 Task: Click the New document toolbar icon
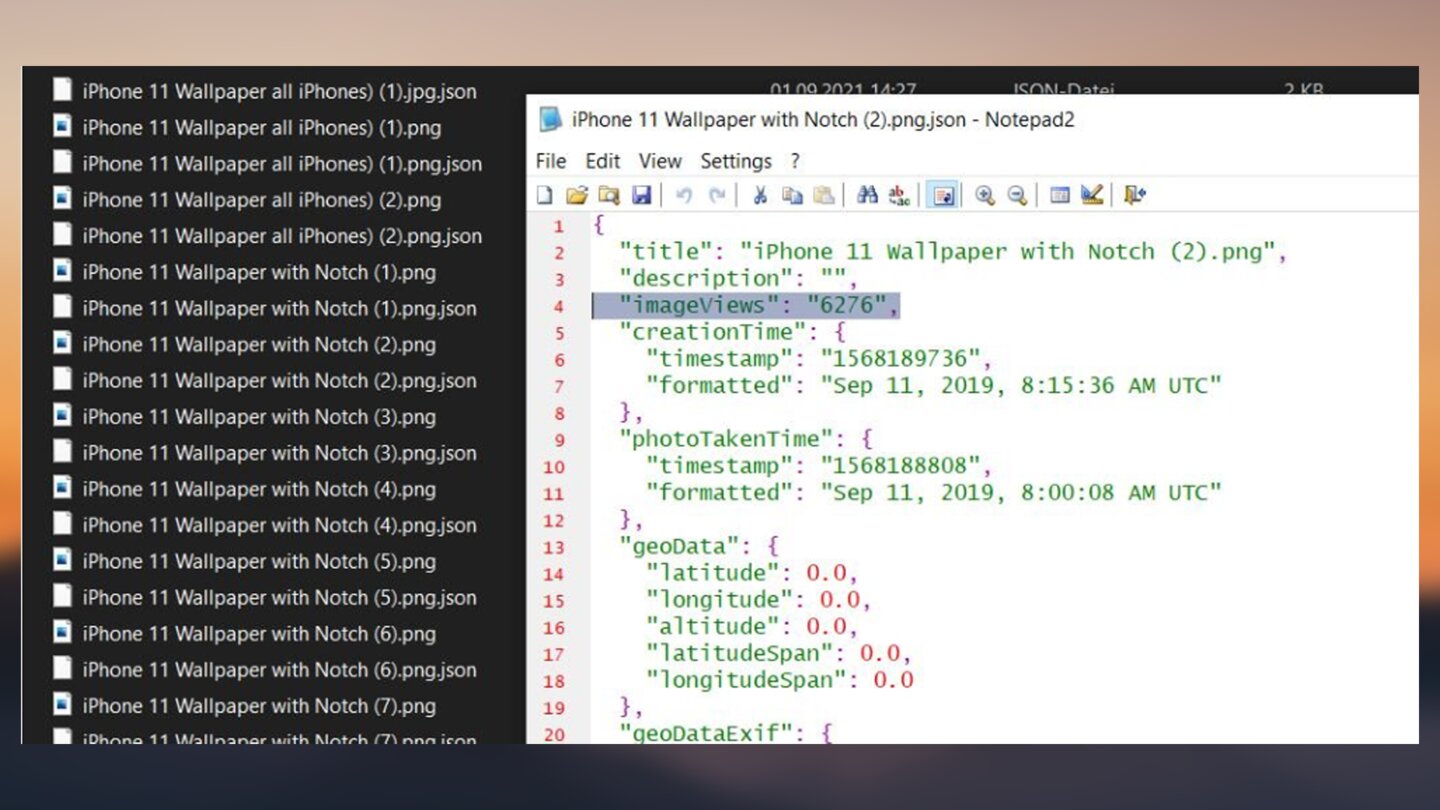(x=545, y=195)
